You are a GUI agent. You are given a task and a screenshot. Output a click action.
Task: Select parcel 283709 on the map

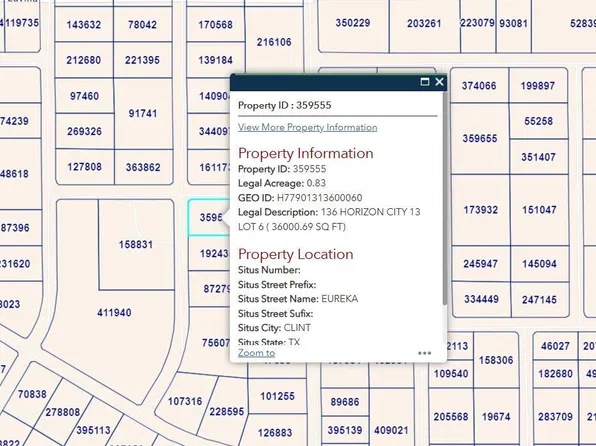click(555, 417)
